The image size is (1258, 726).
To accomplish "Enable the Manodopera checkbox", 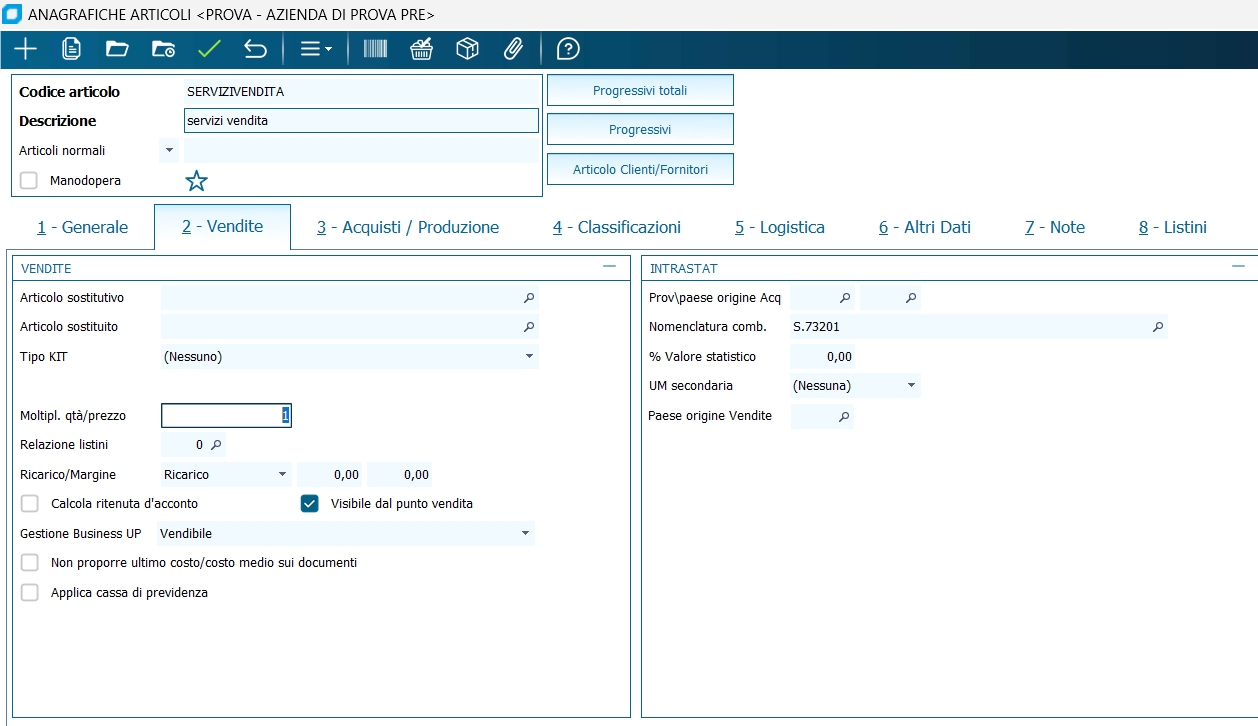I will 29,181.
